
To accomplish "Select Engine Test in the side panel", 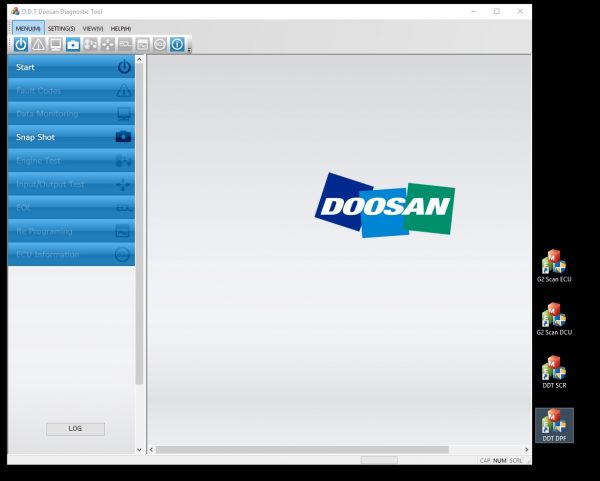I will pos(71,161).
